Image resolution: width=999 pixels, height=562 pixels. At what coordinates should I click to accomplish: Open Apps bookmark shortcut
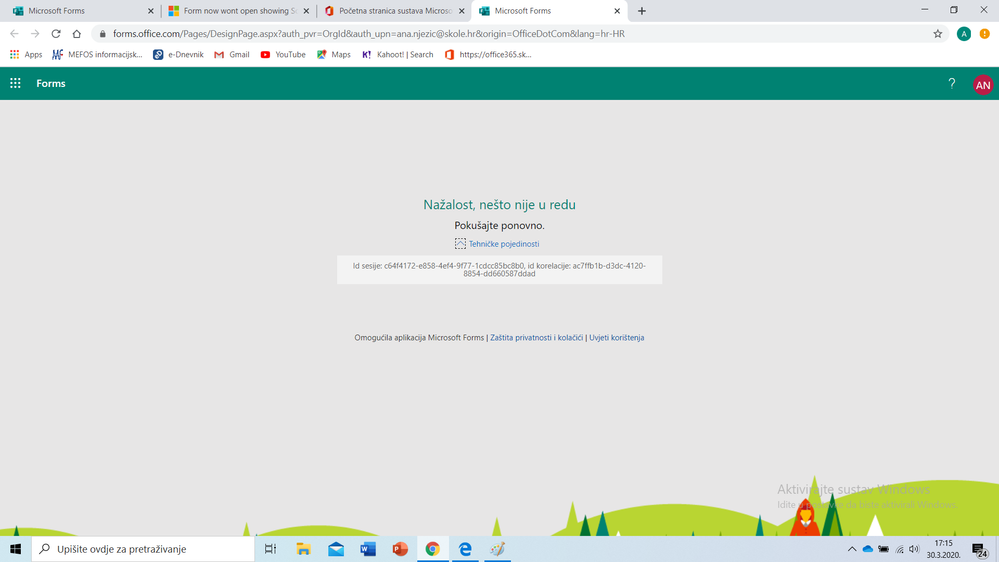pos(26,55)
